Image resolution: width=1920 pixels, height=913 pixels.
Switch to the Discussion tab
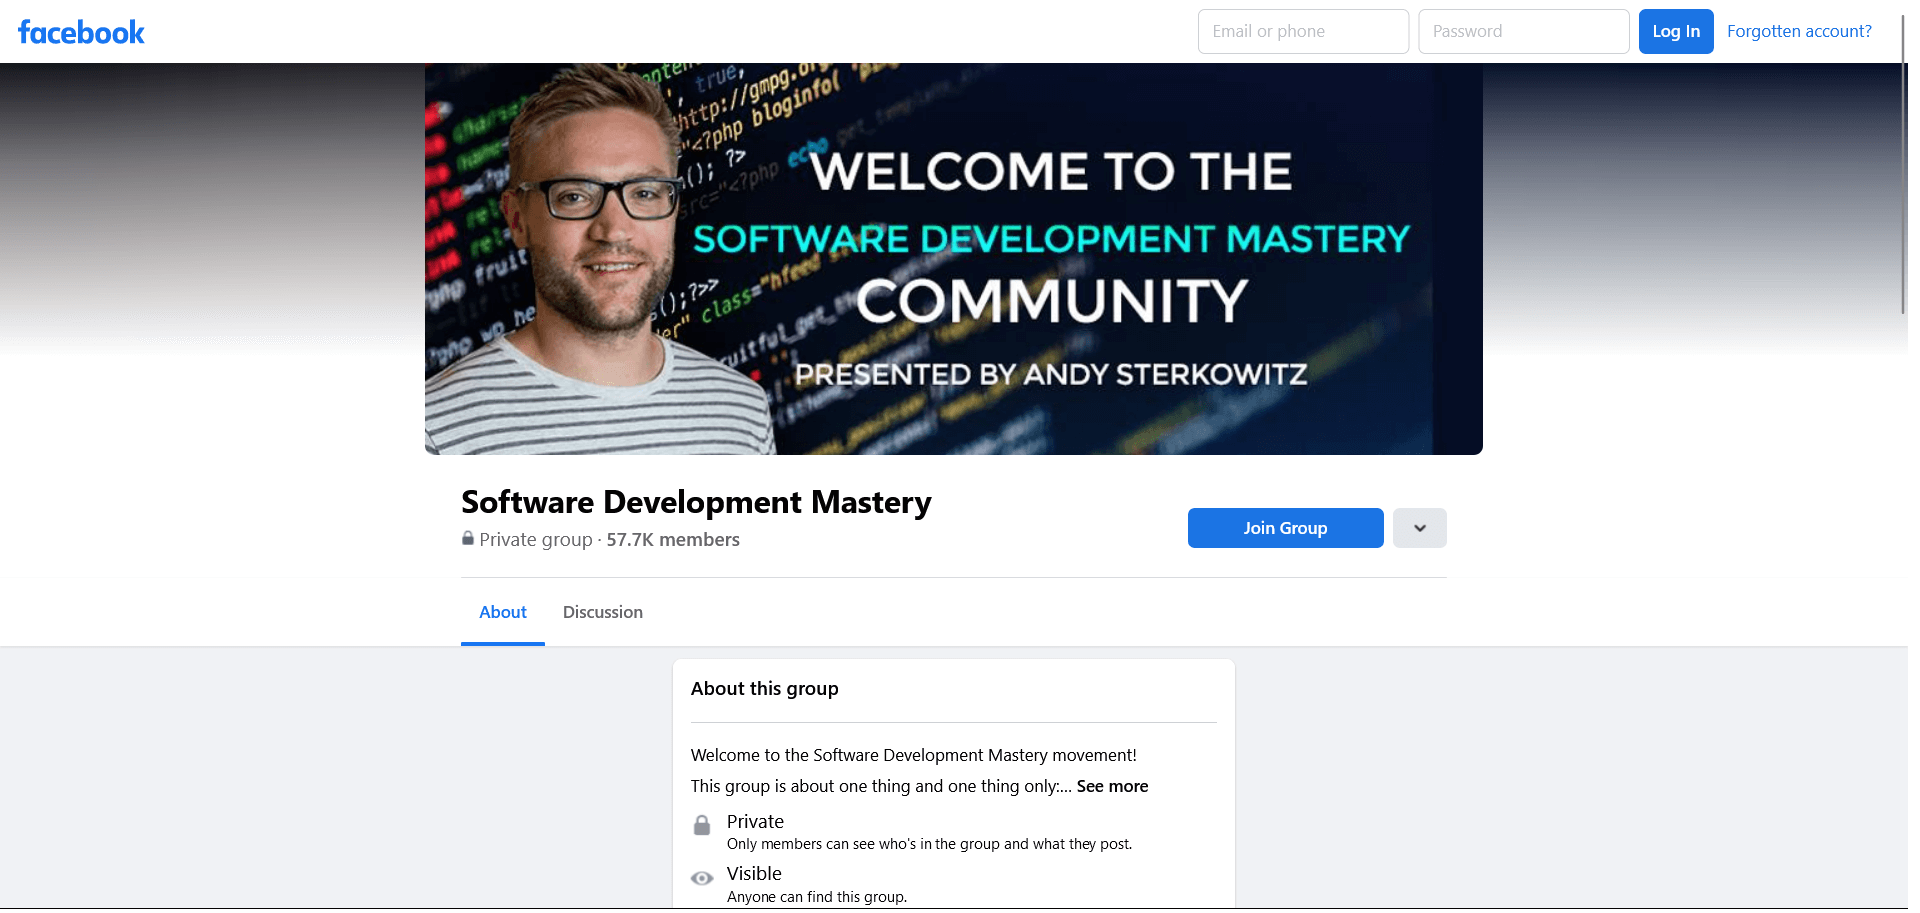(602, 612)
